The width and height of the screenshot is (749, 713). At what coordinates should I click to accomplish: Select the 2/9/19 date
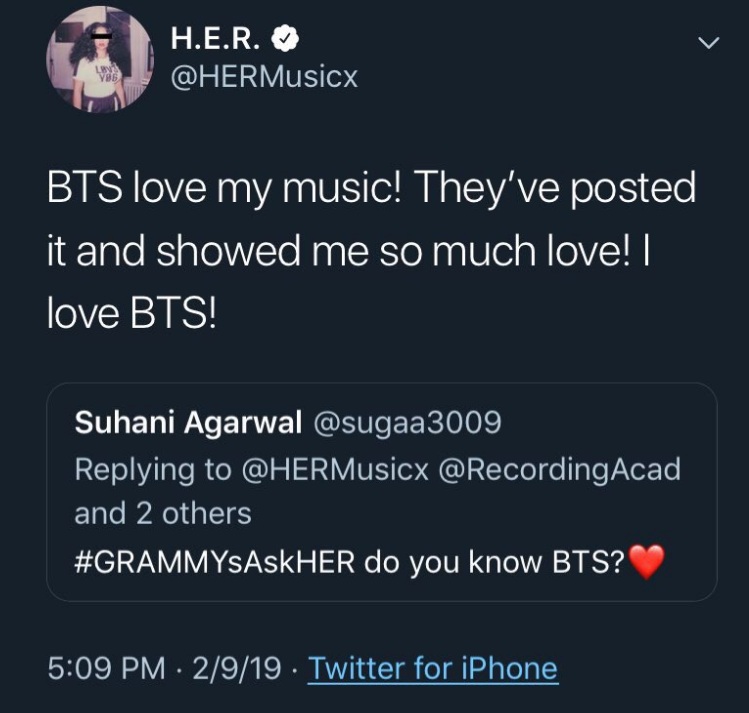click(x=236, y=667)
